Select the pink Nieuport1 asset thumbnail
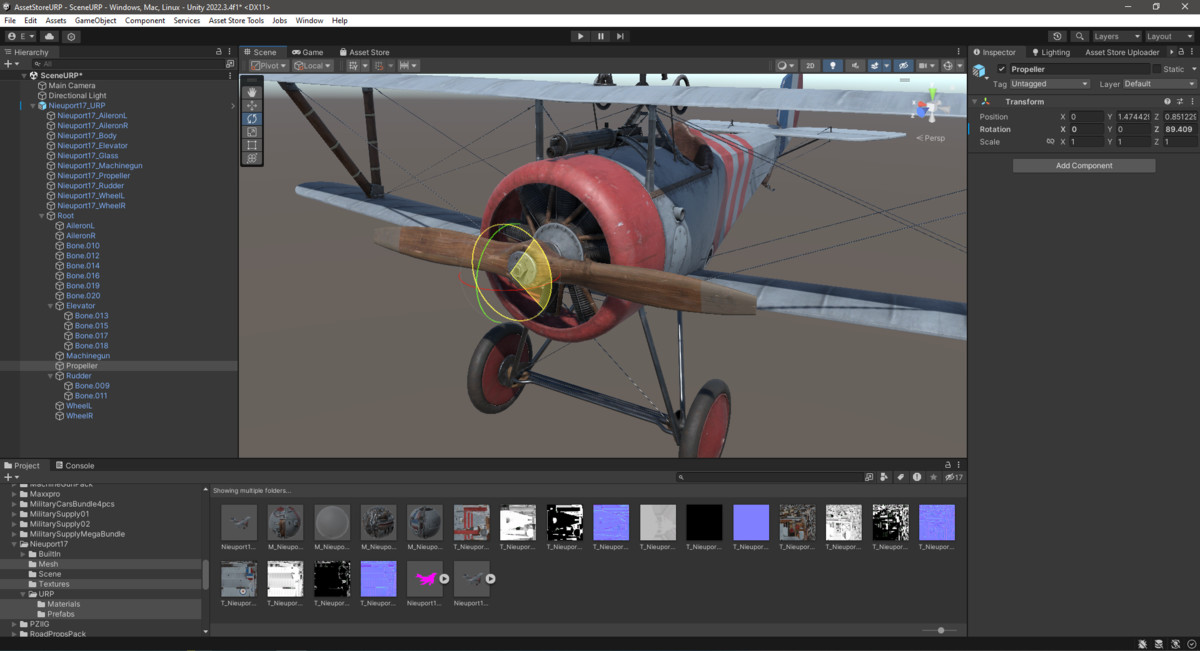This screenshot has height=651, width=1200. pos(424,578)
